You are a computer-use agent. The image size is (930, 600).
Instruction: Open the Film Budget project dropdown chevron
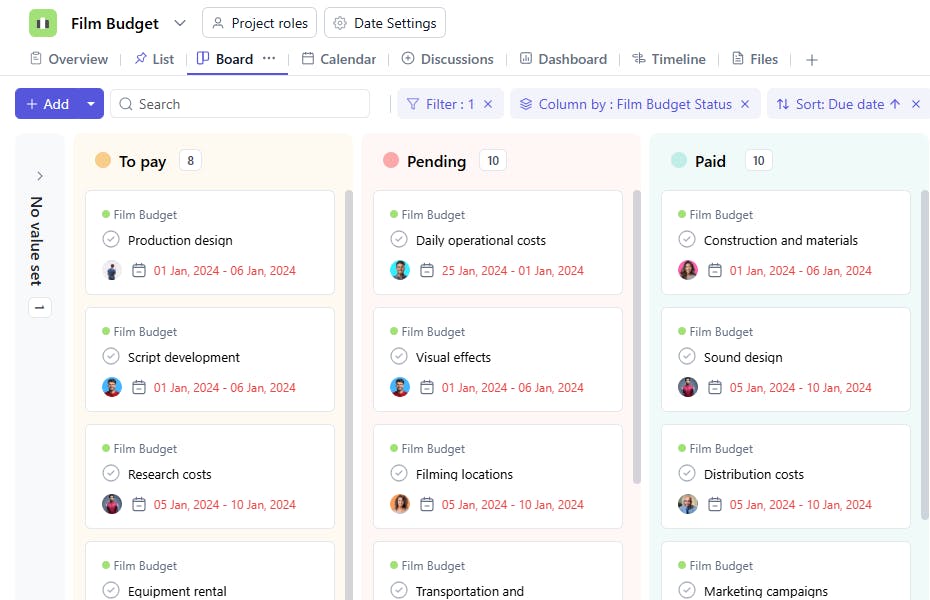(180, 23)
